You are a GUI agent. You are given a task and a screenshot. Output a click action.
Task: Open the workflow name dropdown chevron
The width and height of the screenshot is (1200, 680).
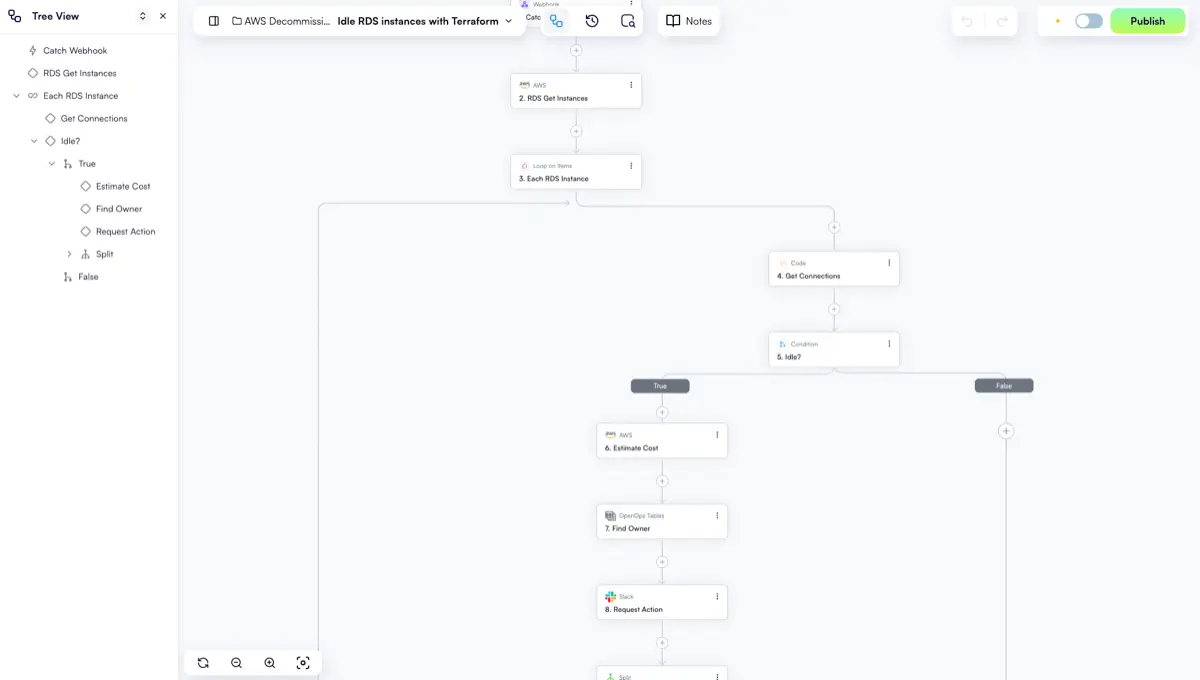tap(508, 20)
